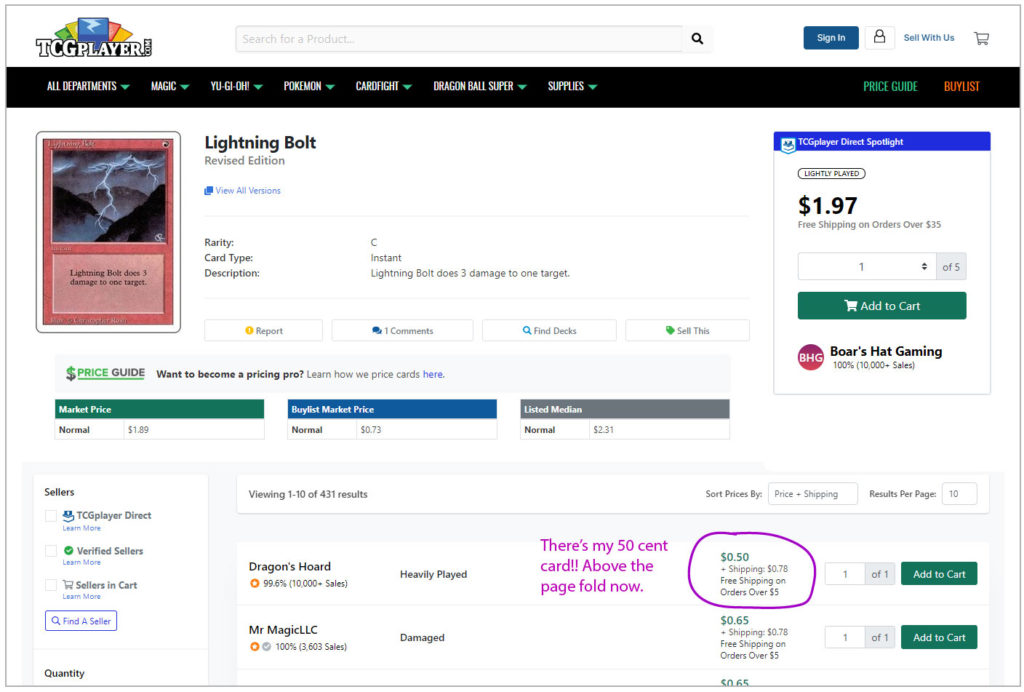Image resolution: width=1024 pixels, height=692 pixels.
Task: Click the TCGplayer Direct Spotlight shield icon
Action: tap(788, 144)
